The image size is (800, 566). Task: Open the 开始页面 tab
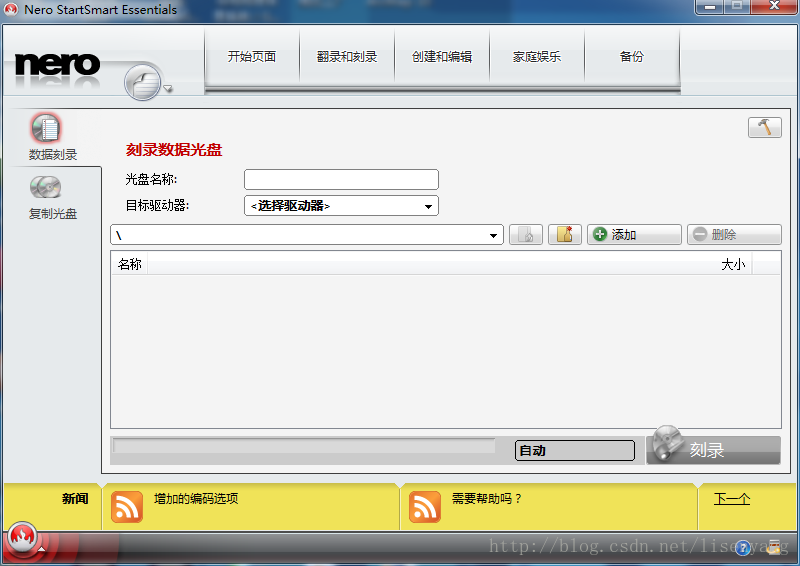252,56
